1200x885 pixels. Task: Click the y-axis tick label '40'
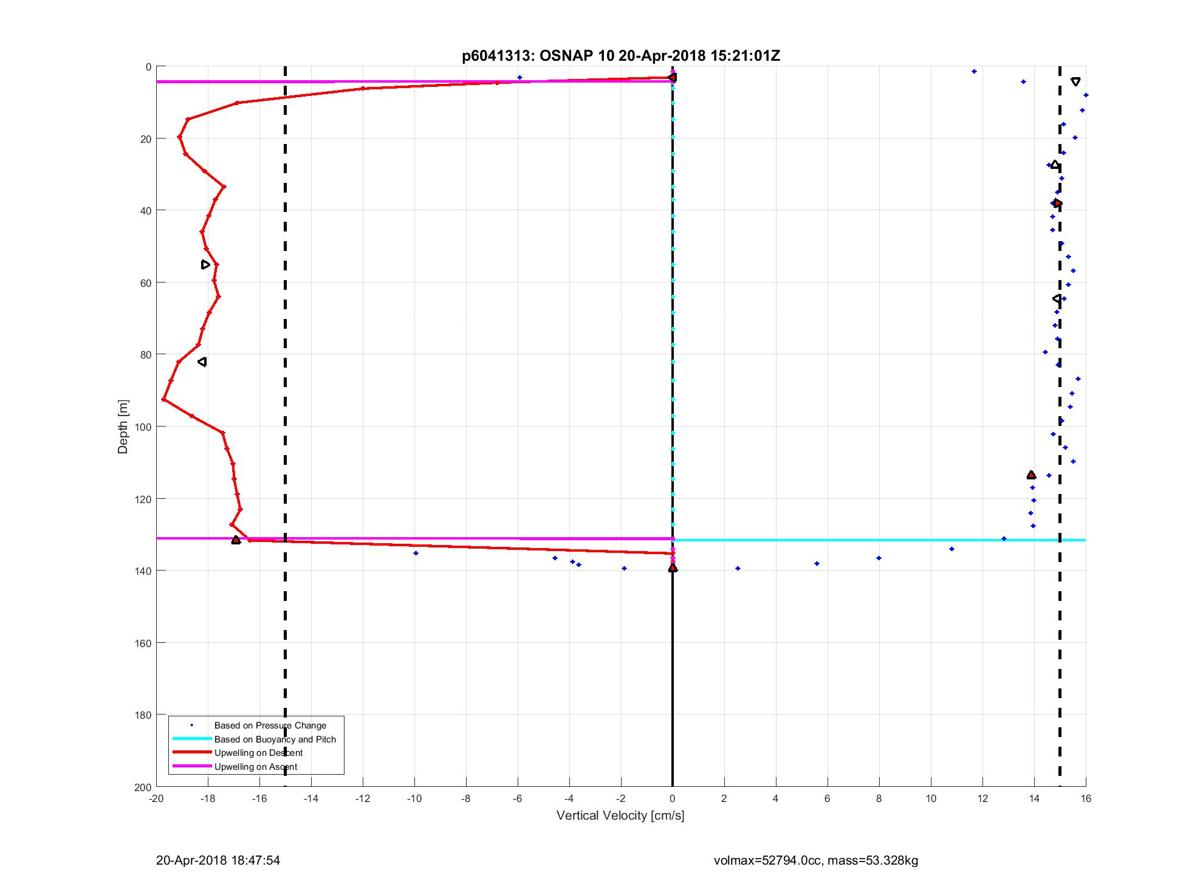pyautogui.click(x=145, y=211)
